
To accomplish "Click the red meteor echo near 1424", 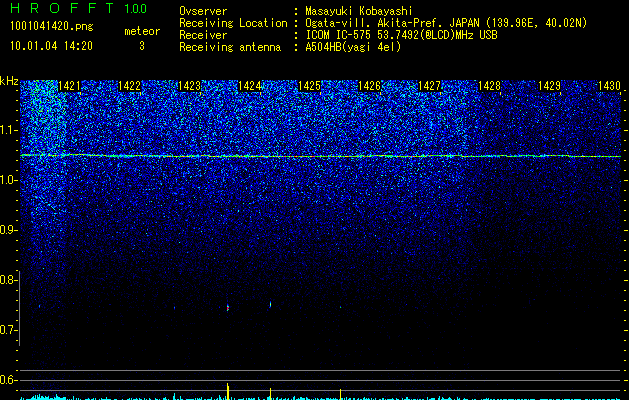I will (228, 308).
